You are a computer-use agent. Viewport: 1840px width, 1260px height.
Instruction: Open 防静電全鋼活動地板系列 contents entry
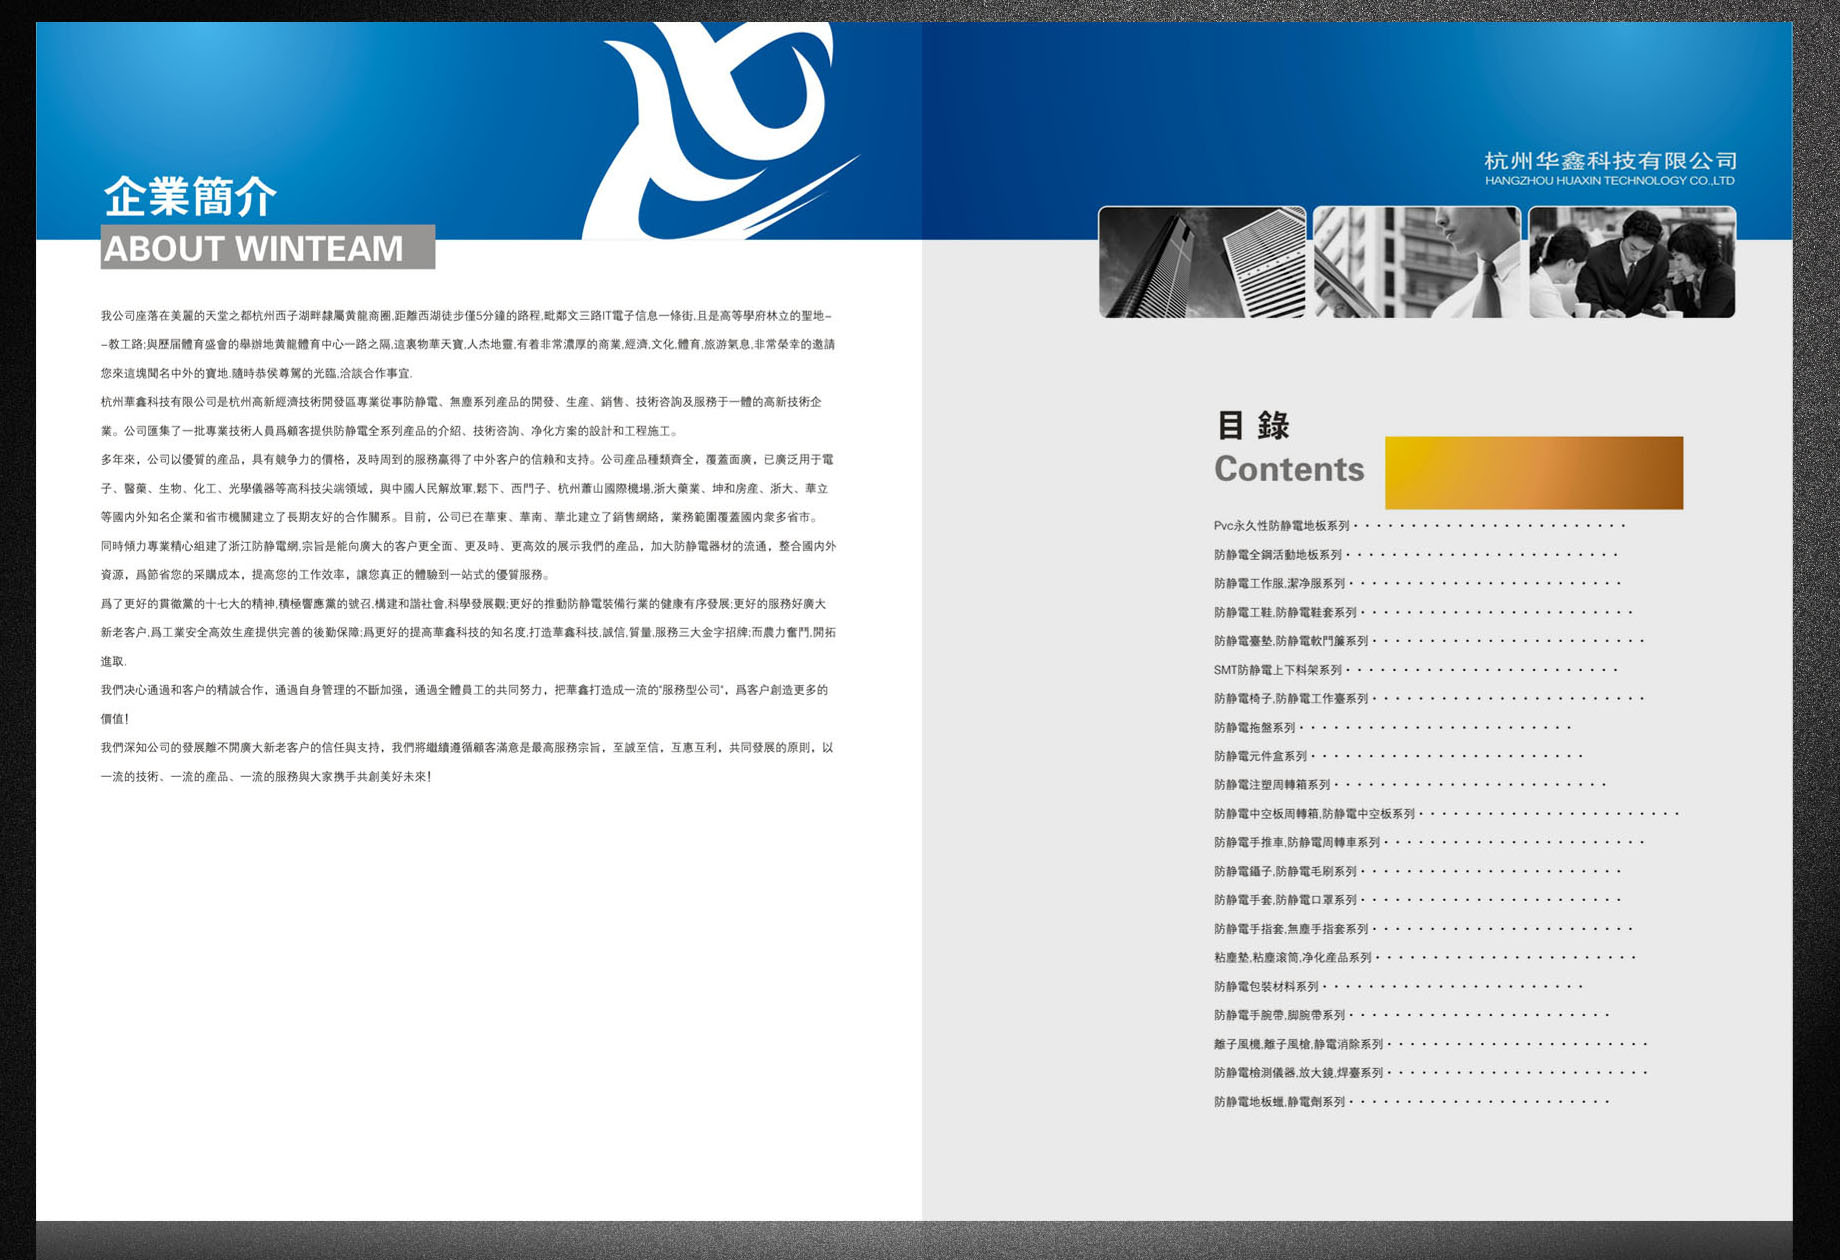(x=1277, y=555)
